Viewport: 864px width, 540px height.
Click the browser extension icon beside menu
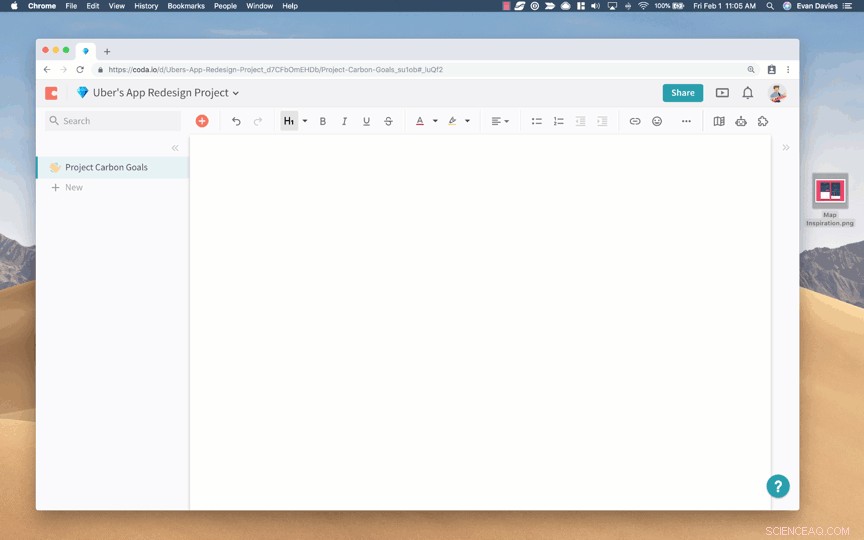click(x=771, y=69)
